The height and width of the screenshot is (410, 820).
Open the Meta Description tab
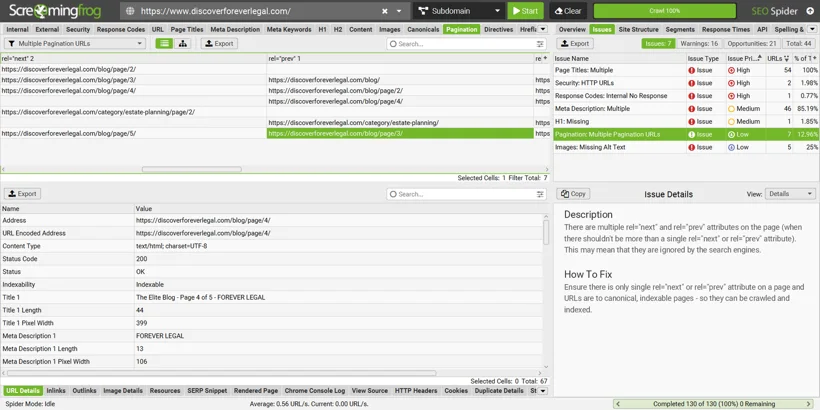[x=235, y=29]
